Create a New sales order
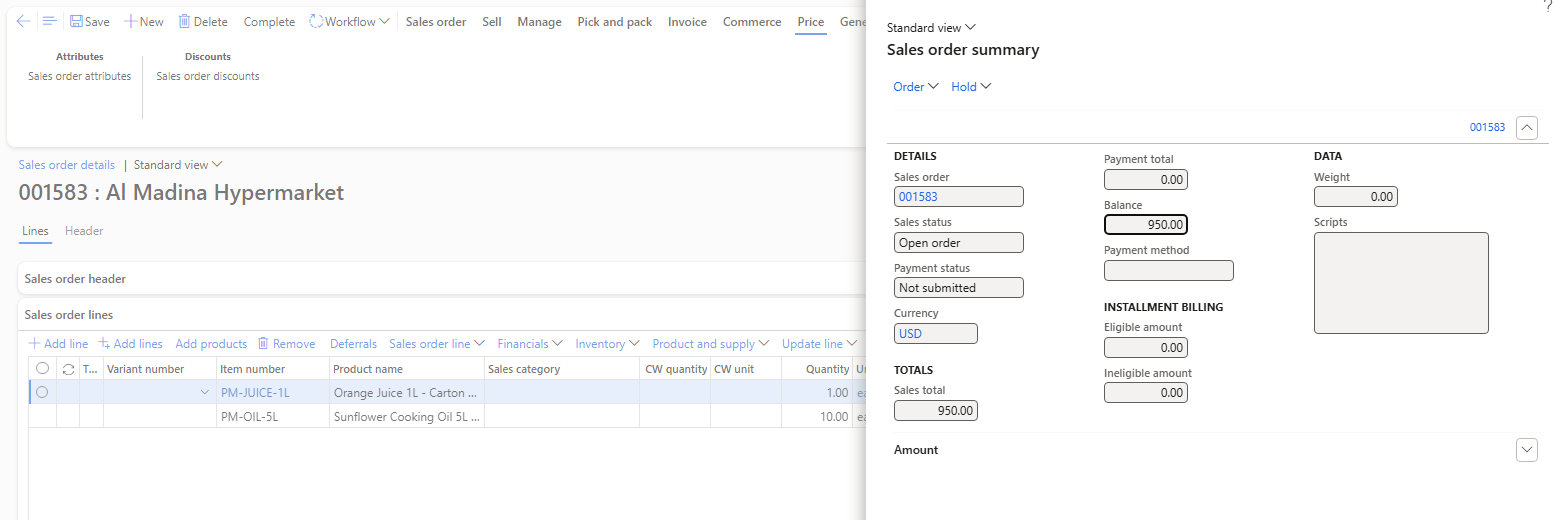This screenshot has width=1566, height=520. tap(144, 21)
